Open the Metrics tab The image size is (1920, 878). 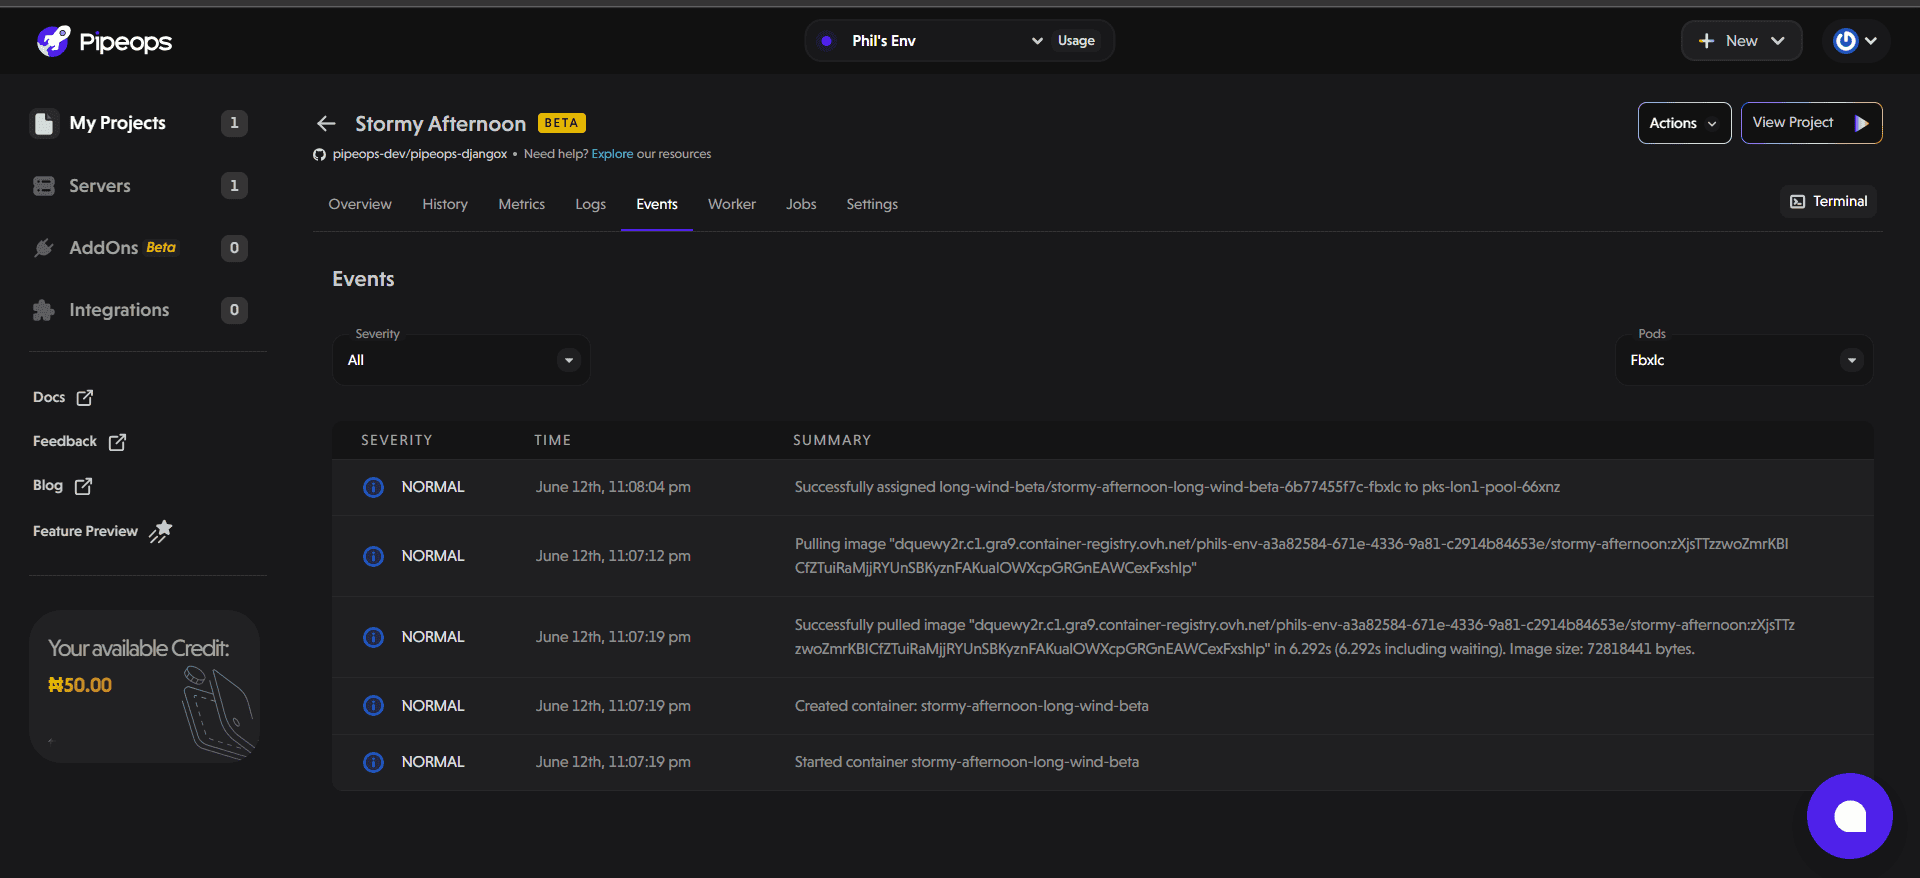pyautogui.click(x=522, y=204)
